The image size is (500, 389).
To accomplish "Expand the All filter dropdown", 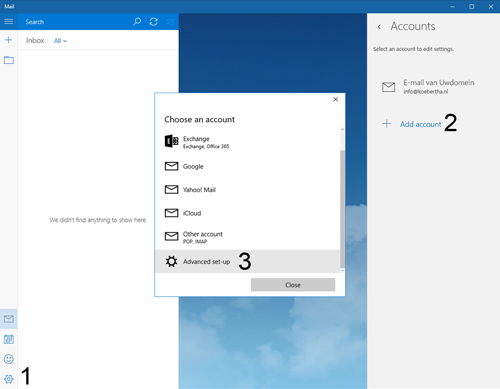I will [60, 41].
